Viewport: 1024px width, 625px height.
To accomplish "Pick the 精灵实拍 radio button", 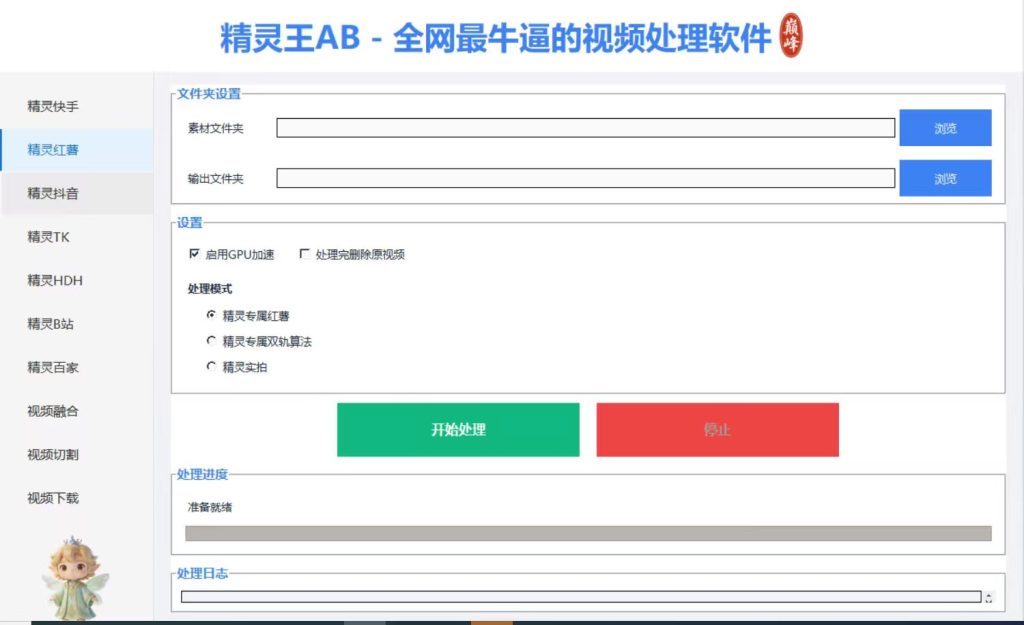I will [x=211, y=366].
